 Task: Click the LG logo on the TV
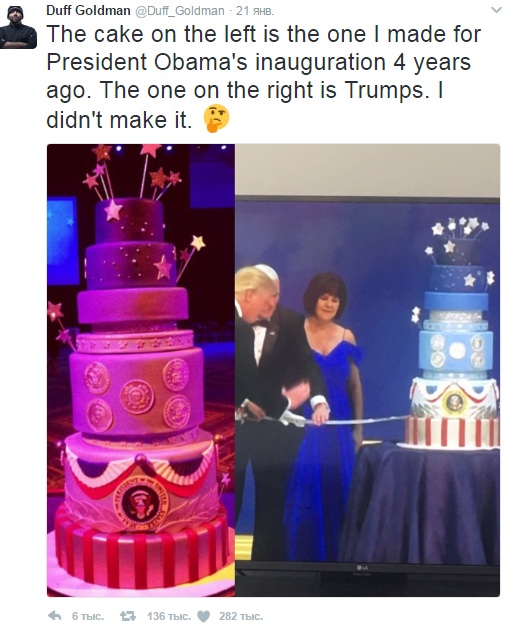(362, 568)
